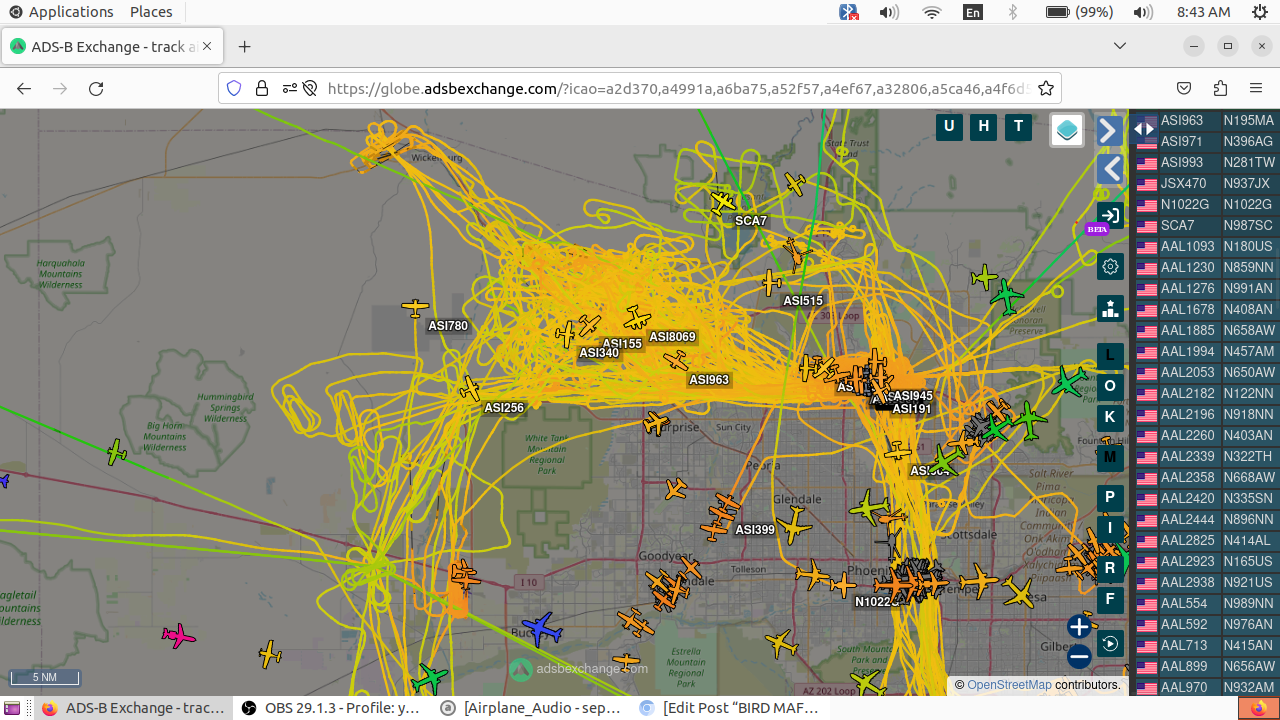Click the ASI399 map label
The width and height of the screenshot is (1280, 720).
[755, 530]
